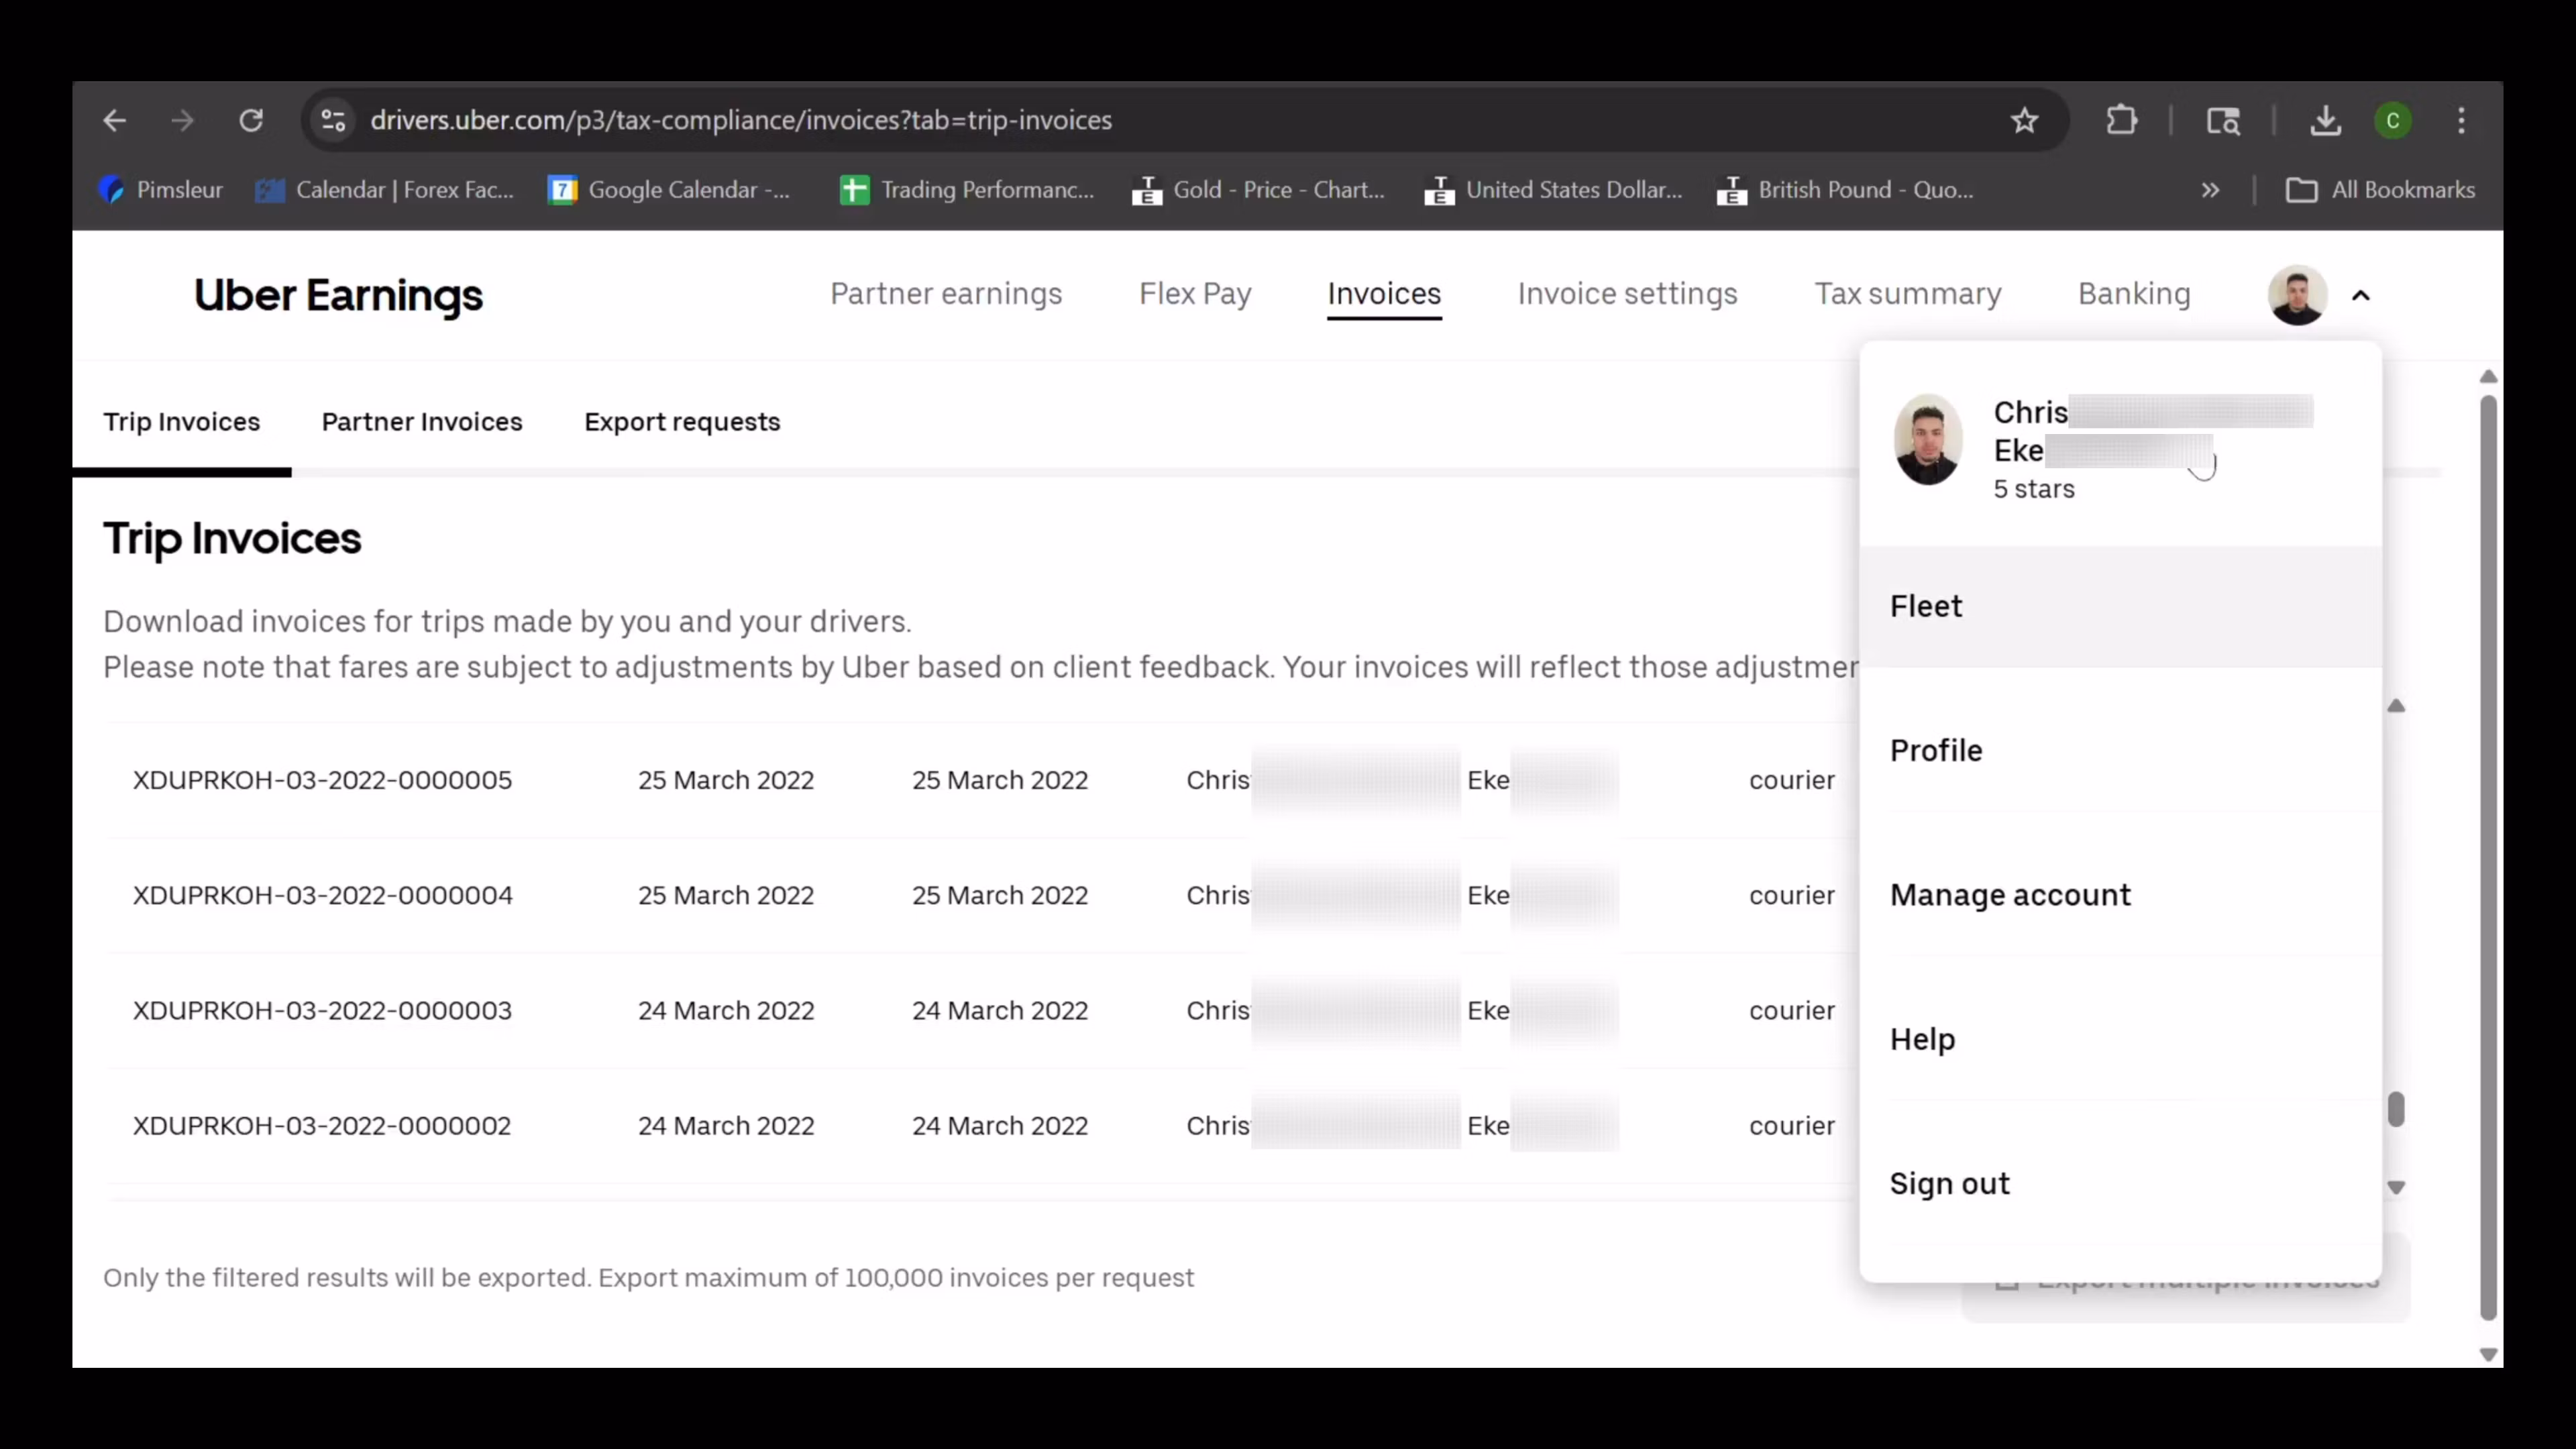This screenshot has height=1449, width=2576.
Task: Click invoice XDUPRKOH-03-2022-0000002
Action: 322,1126
